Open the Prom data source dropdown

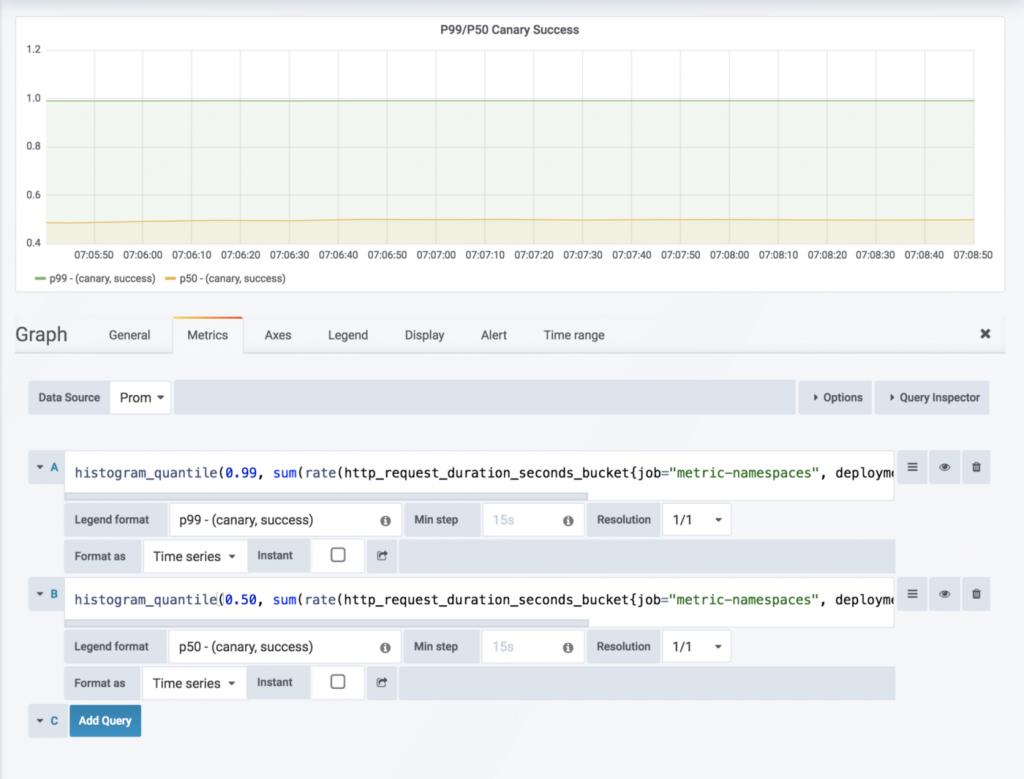click(x=141, y=397)
